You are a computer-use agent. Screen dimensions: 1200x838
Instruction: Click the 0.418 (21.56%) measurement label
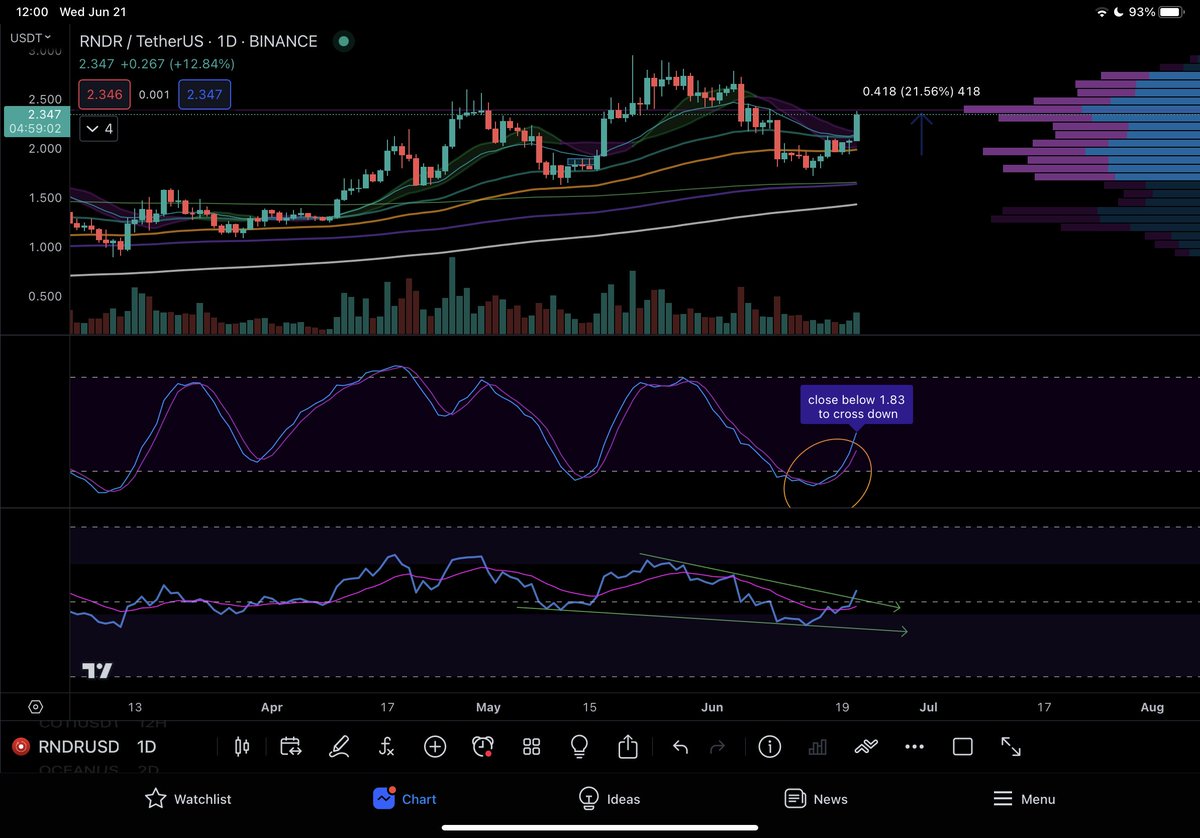[921, 91]
